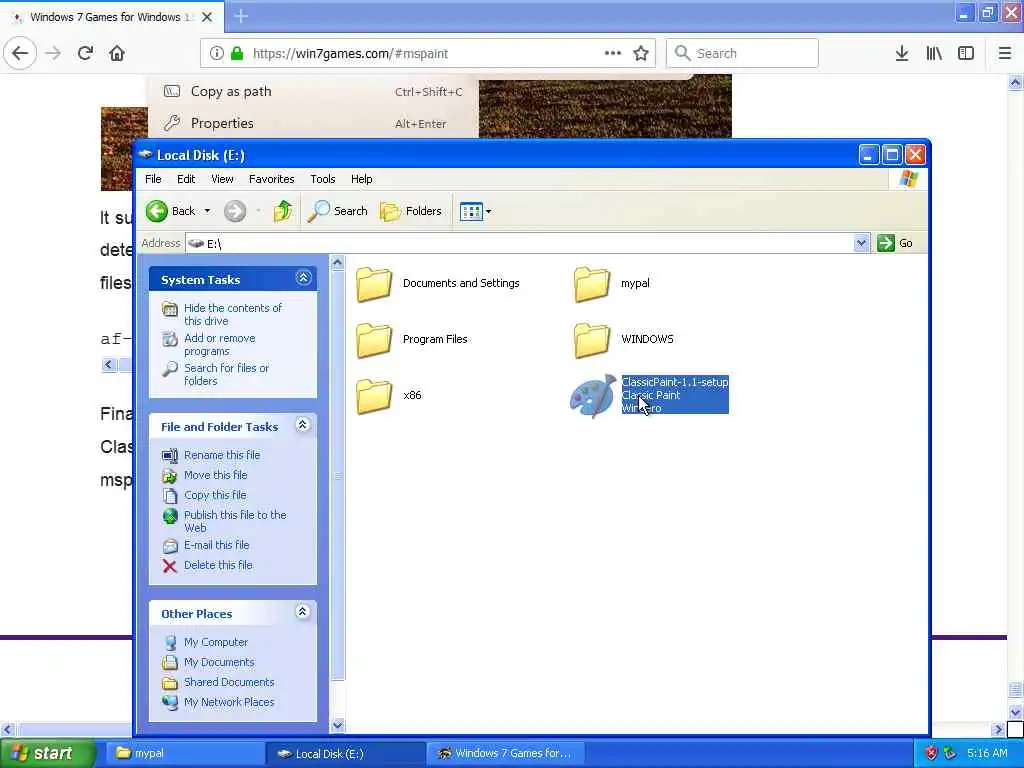Open the Back history dropdown arrow
The width and height of the screenshot is (1024, 768).
207,211
